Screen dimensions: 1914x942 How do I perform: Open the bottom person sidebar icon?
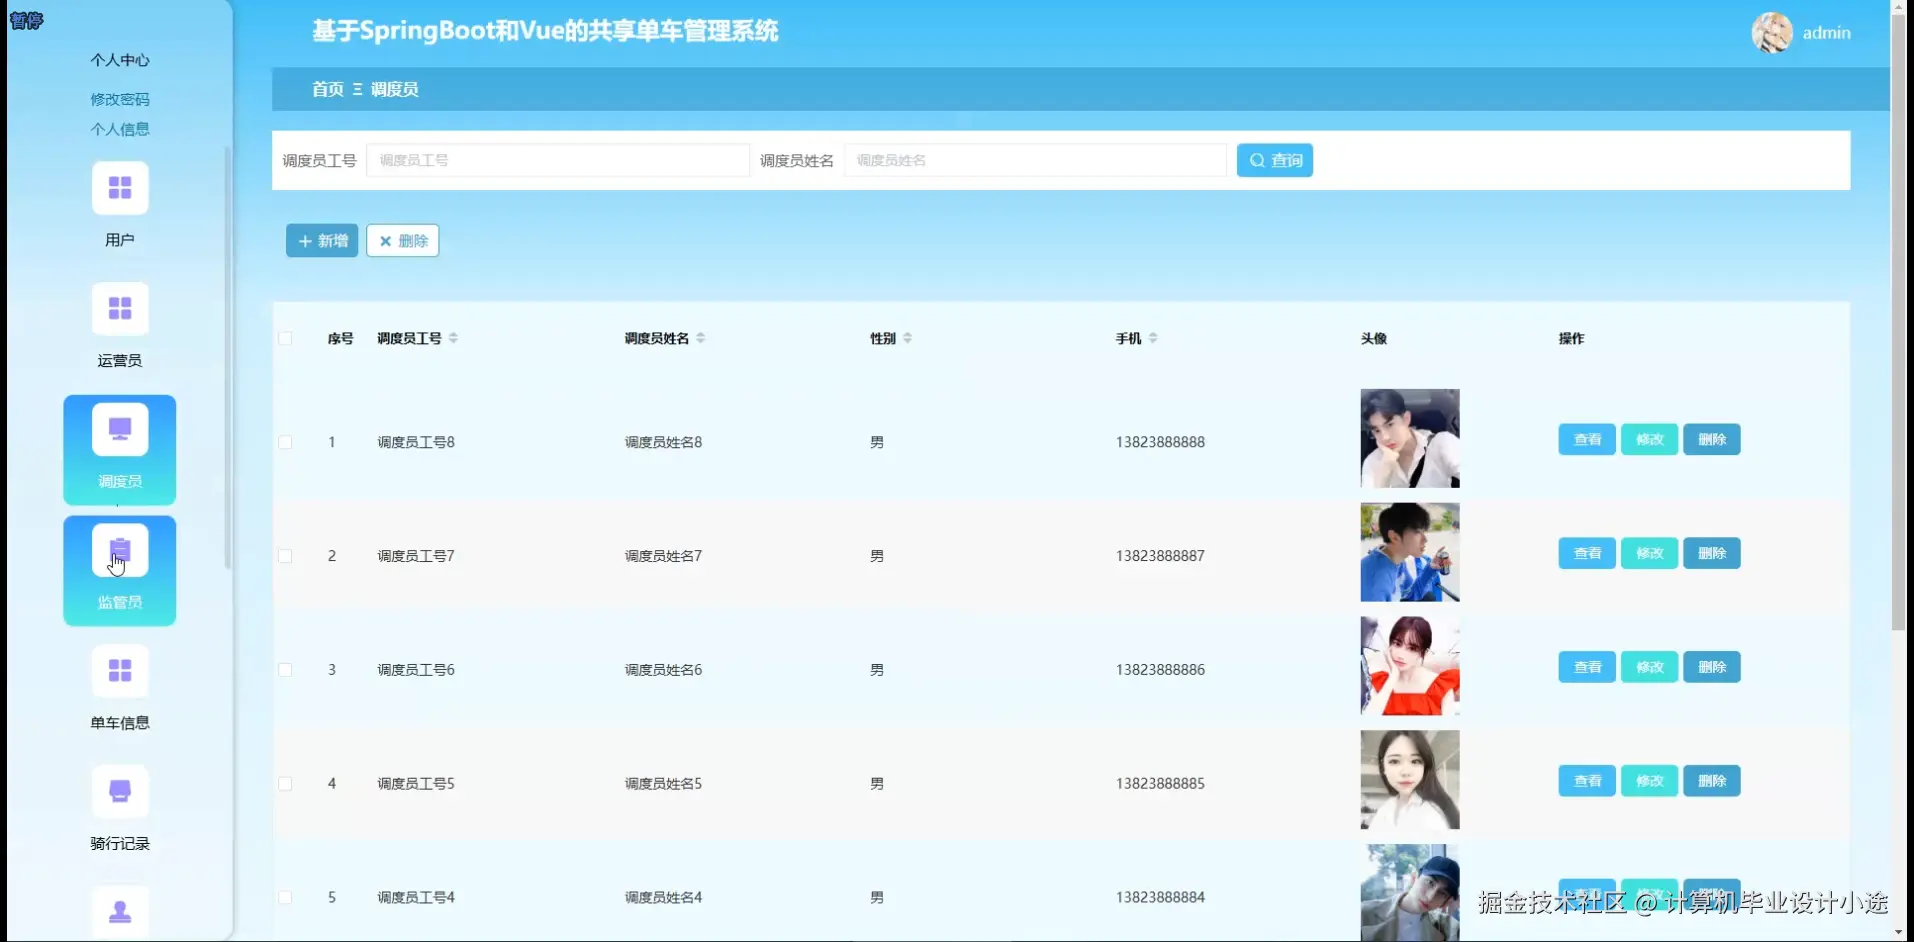coord(120,911)
